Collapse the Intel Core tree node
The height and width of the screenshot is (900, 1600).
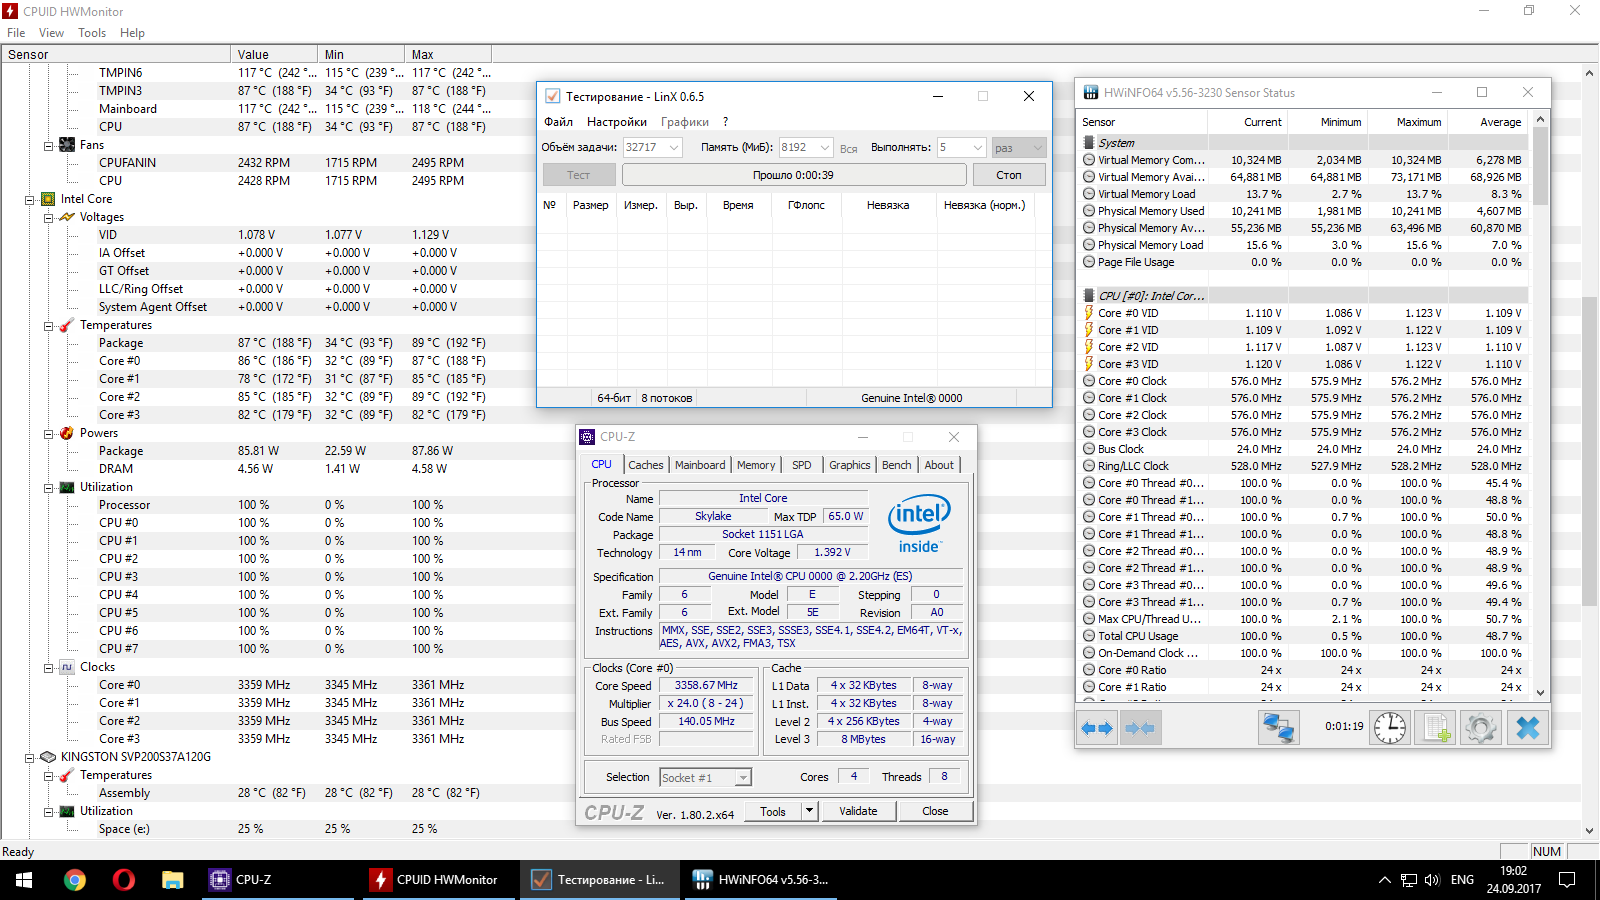(30, 199)
